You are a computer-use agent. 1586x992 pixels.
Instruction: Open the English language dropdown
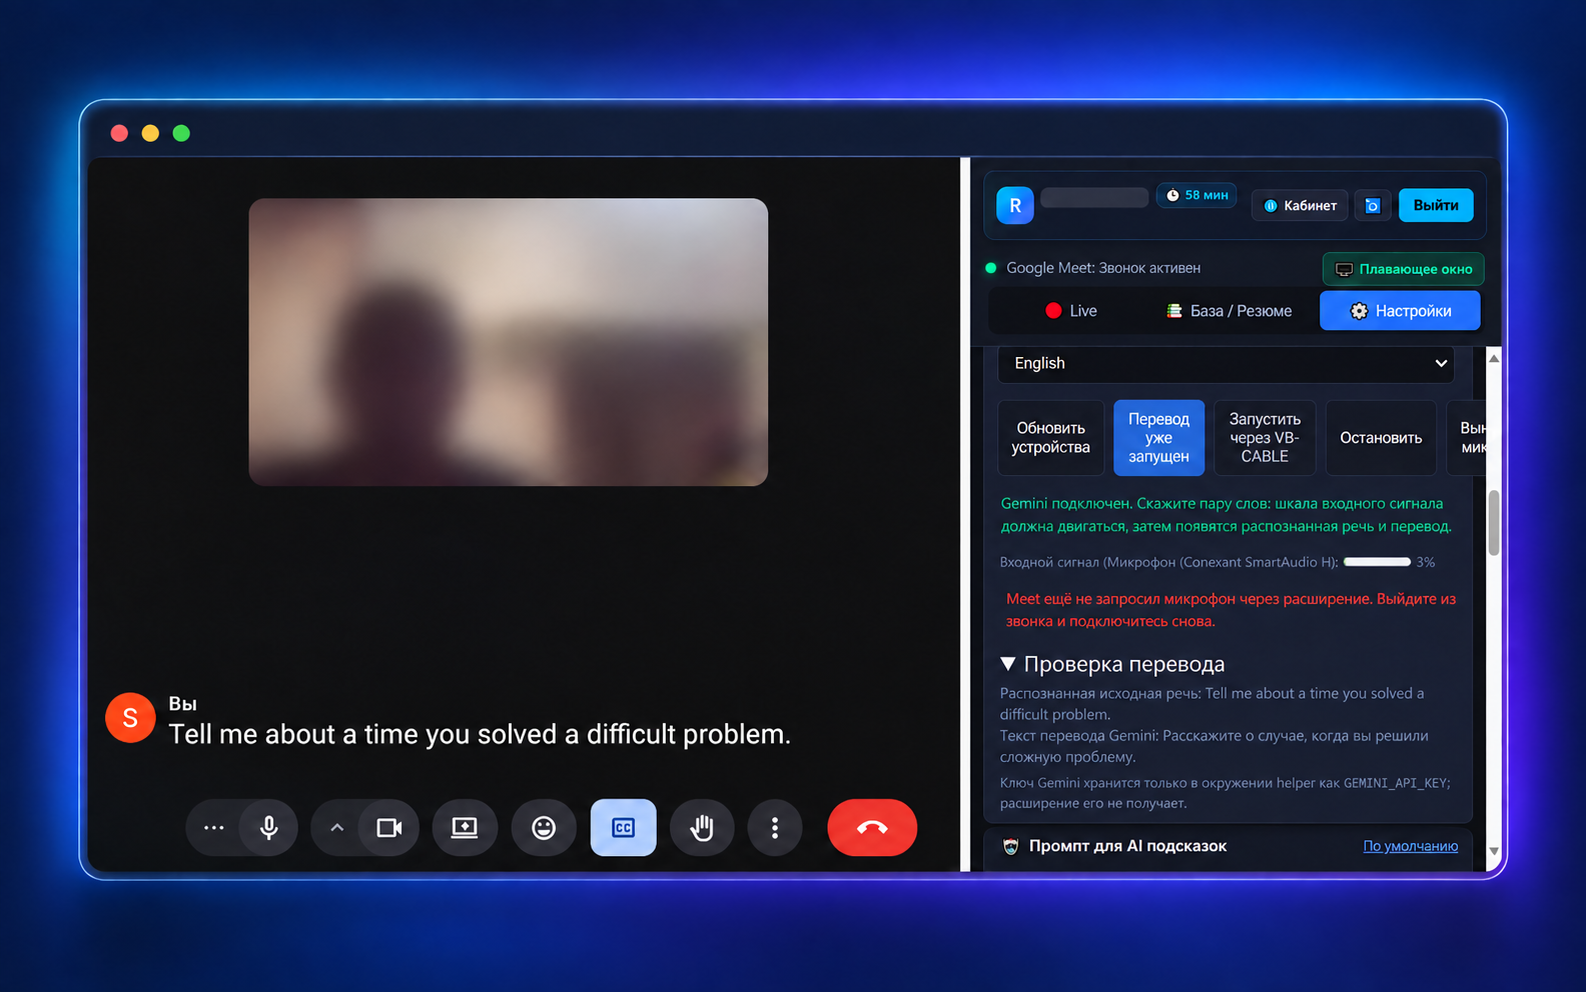(1226, 363)
